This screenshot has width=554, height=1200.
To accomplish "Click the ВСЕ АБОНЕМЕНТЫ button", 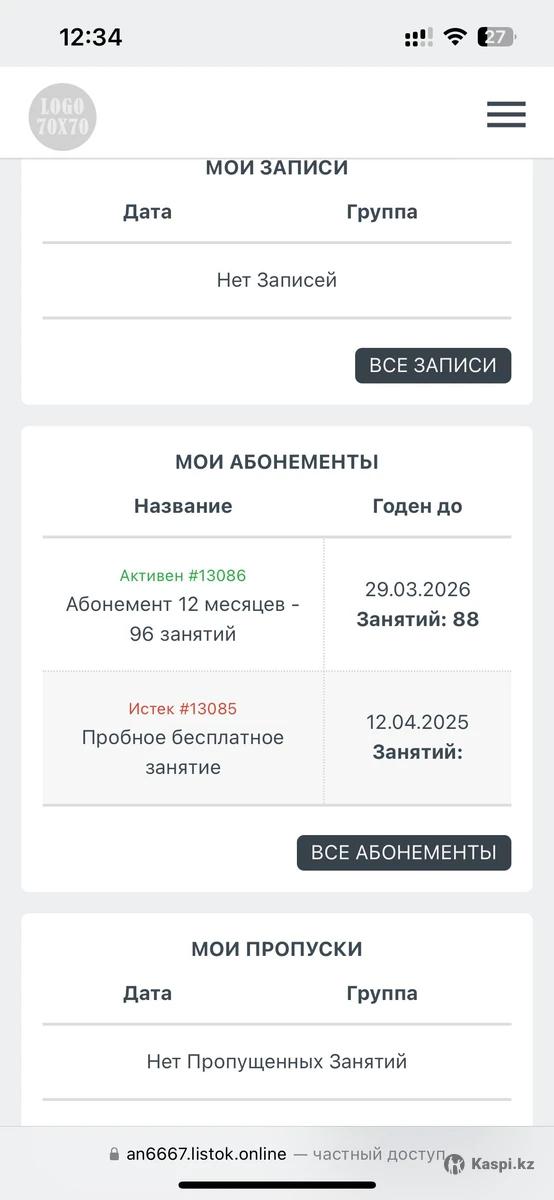I will tap(404, 853).
